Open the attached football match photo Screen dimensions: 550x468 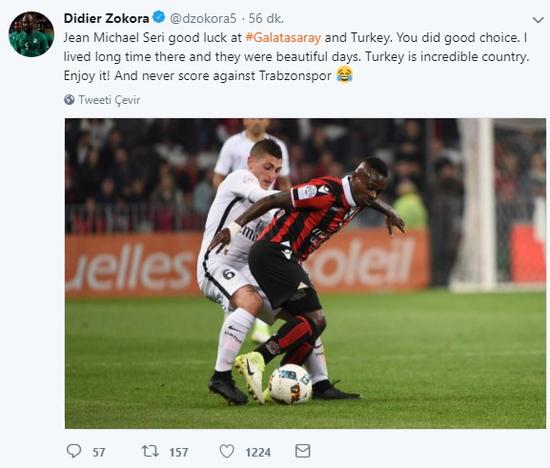(305, 273)
